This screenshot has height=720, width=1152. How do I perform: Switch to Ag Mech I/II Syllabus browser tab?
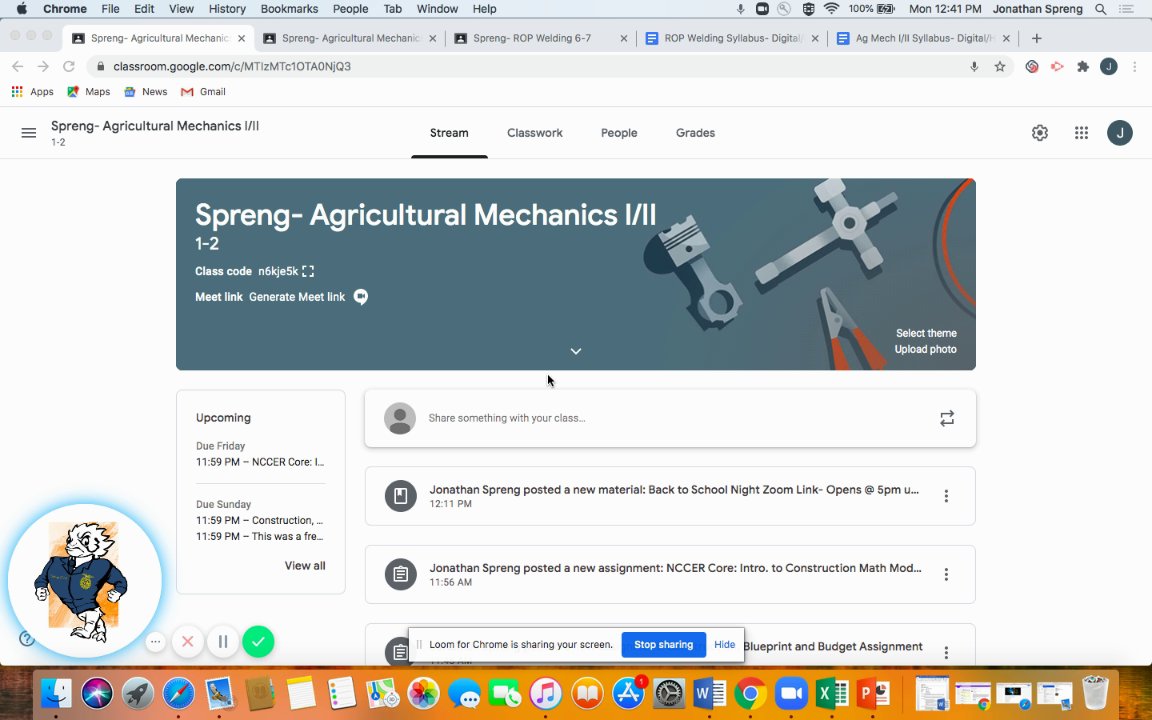[923, 38]
